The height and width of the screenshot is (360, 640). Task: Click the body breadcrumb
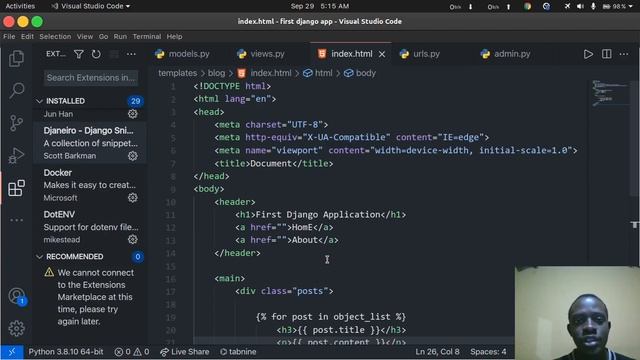(360, 73)
